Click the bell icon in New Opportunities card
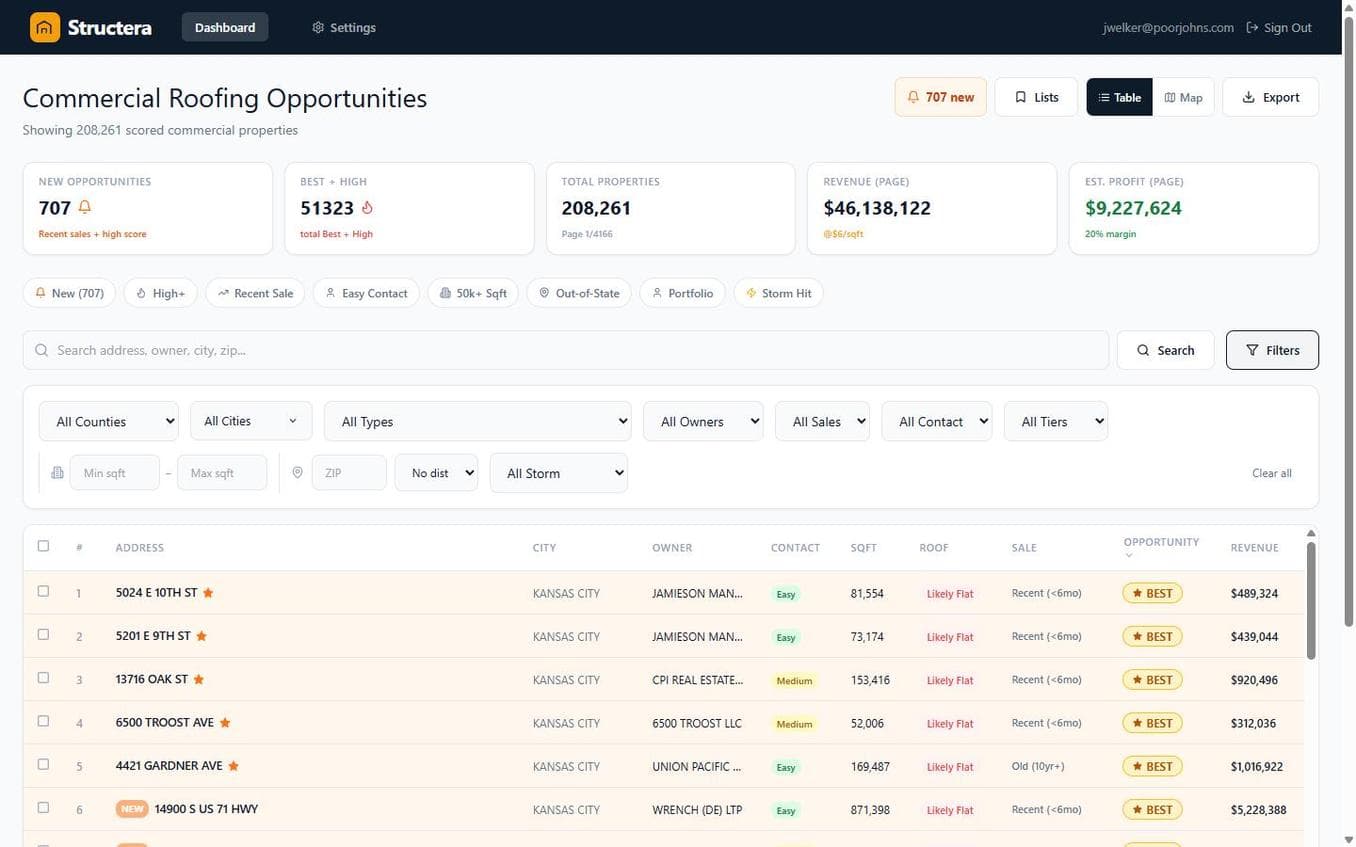The height and width of the screenshot is (847, 1356). point(85,208)
